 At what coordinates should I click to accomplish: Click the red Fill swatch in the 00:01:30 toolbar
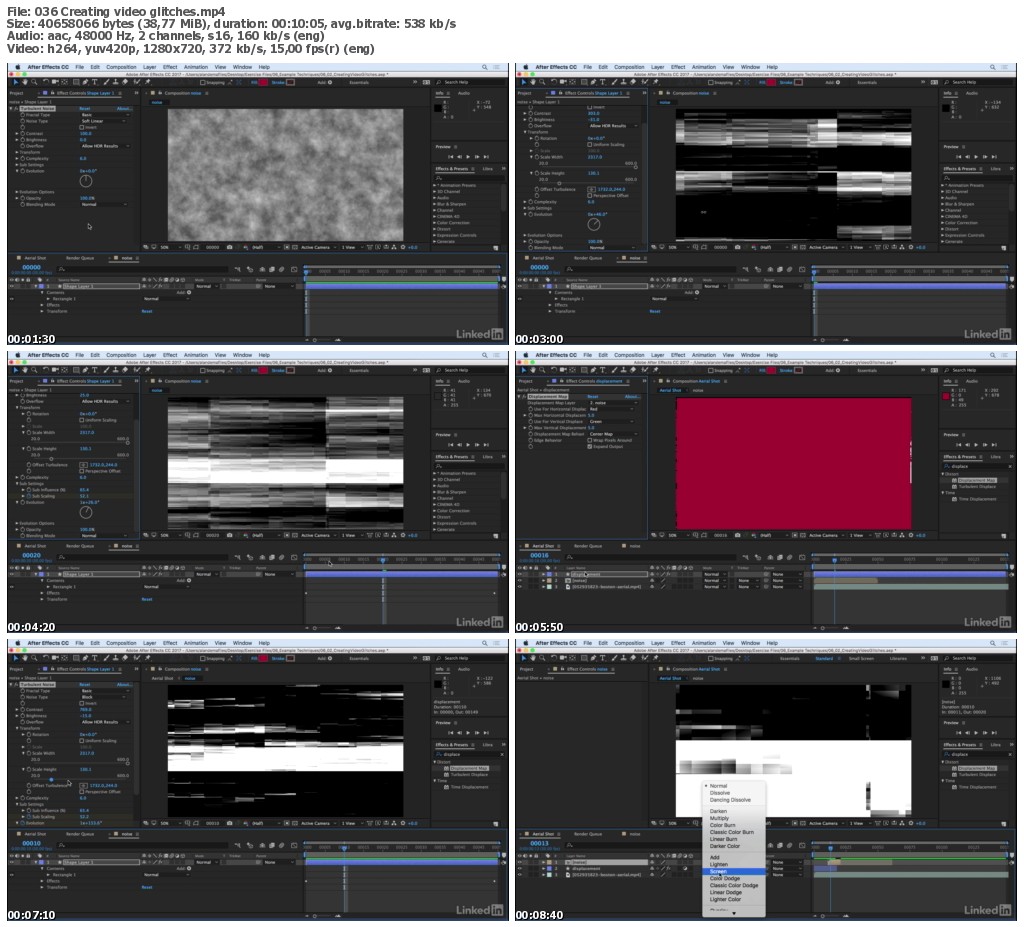[263, 83]
